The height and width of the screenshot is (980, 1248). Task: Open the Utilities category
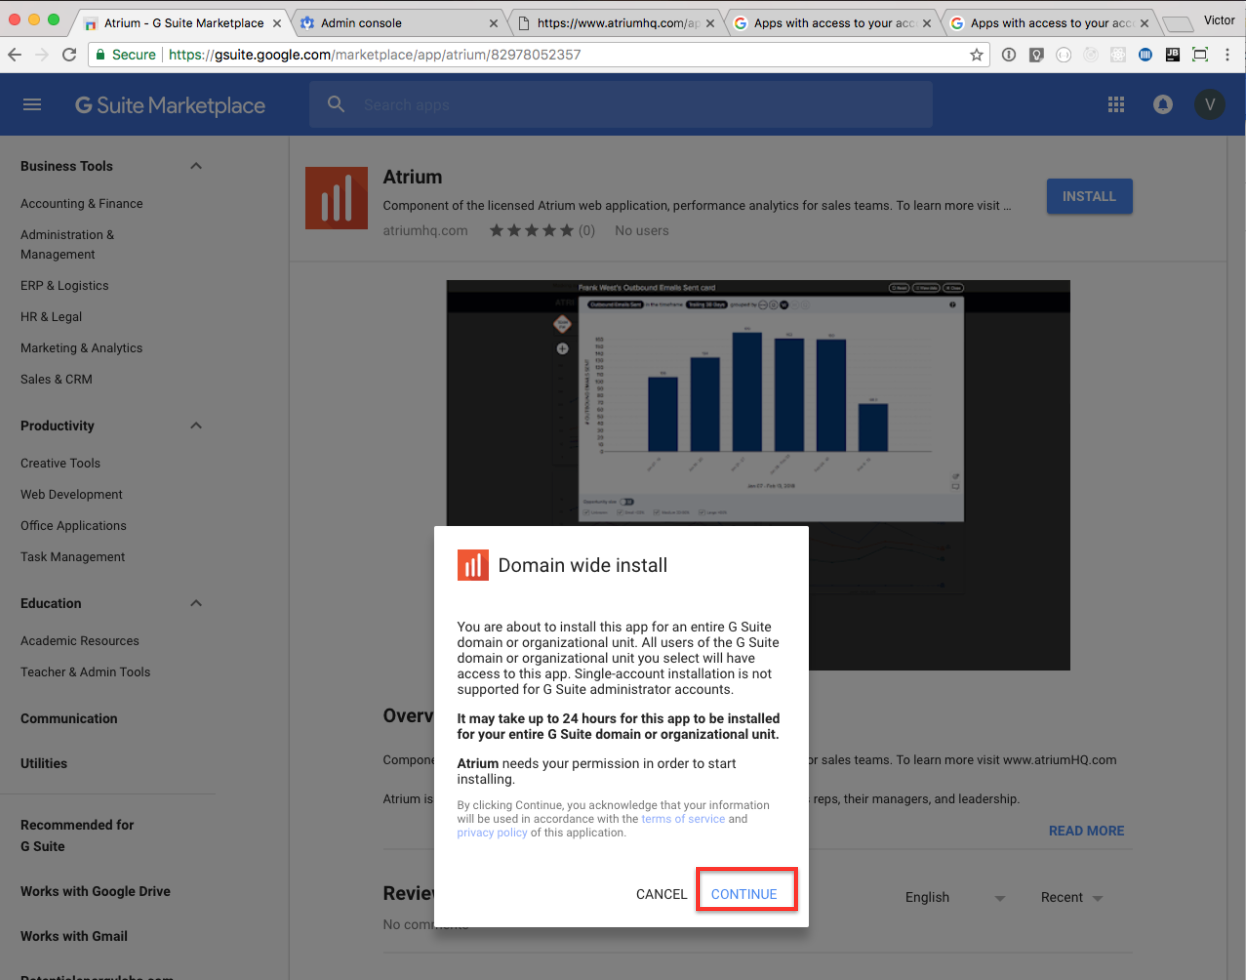(x=44, y=763)
